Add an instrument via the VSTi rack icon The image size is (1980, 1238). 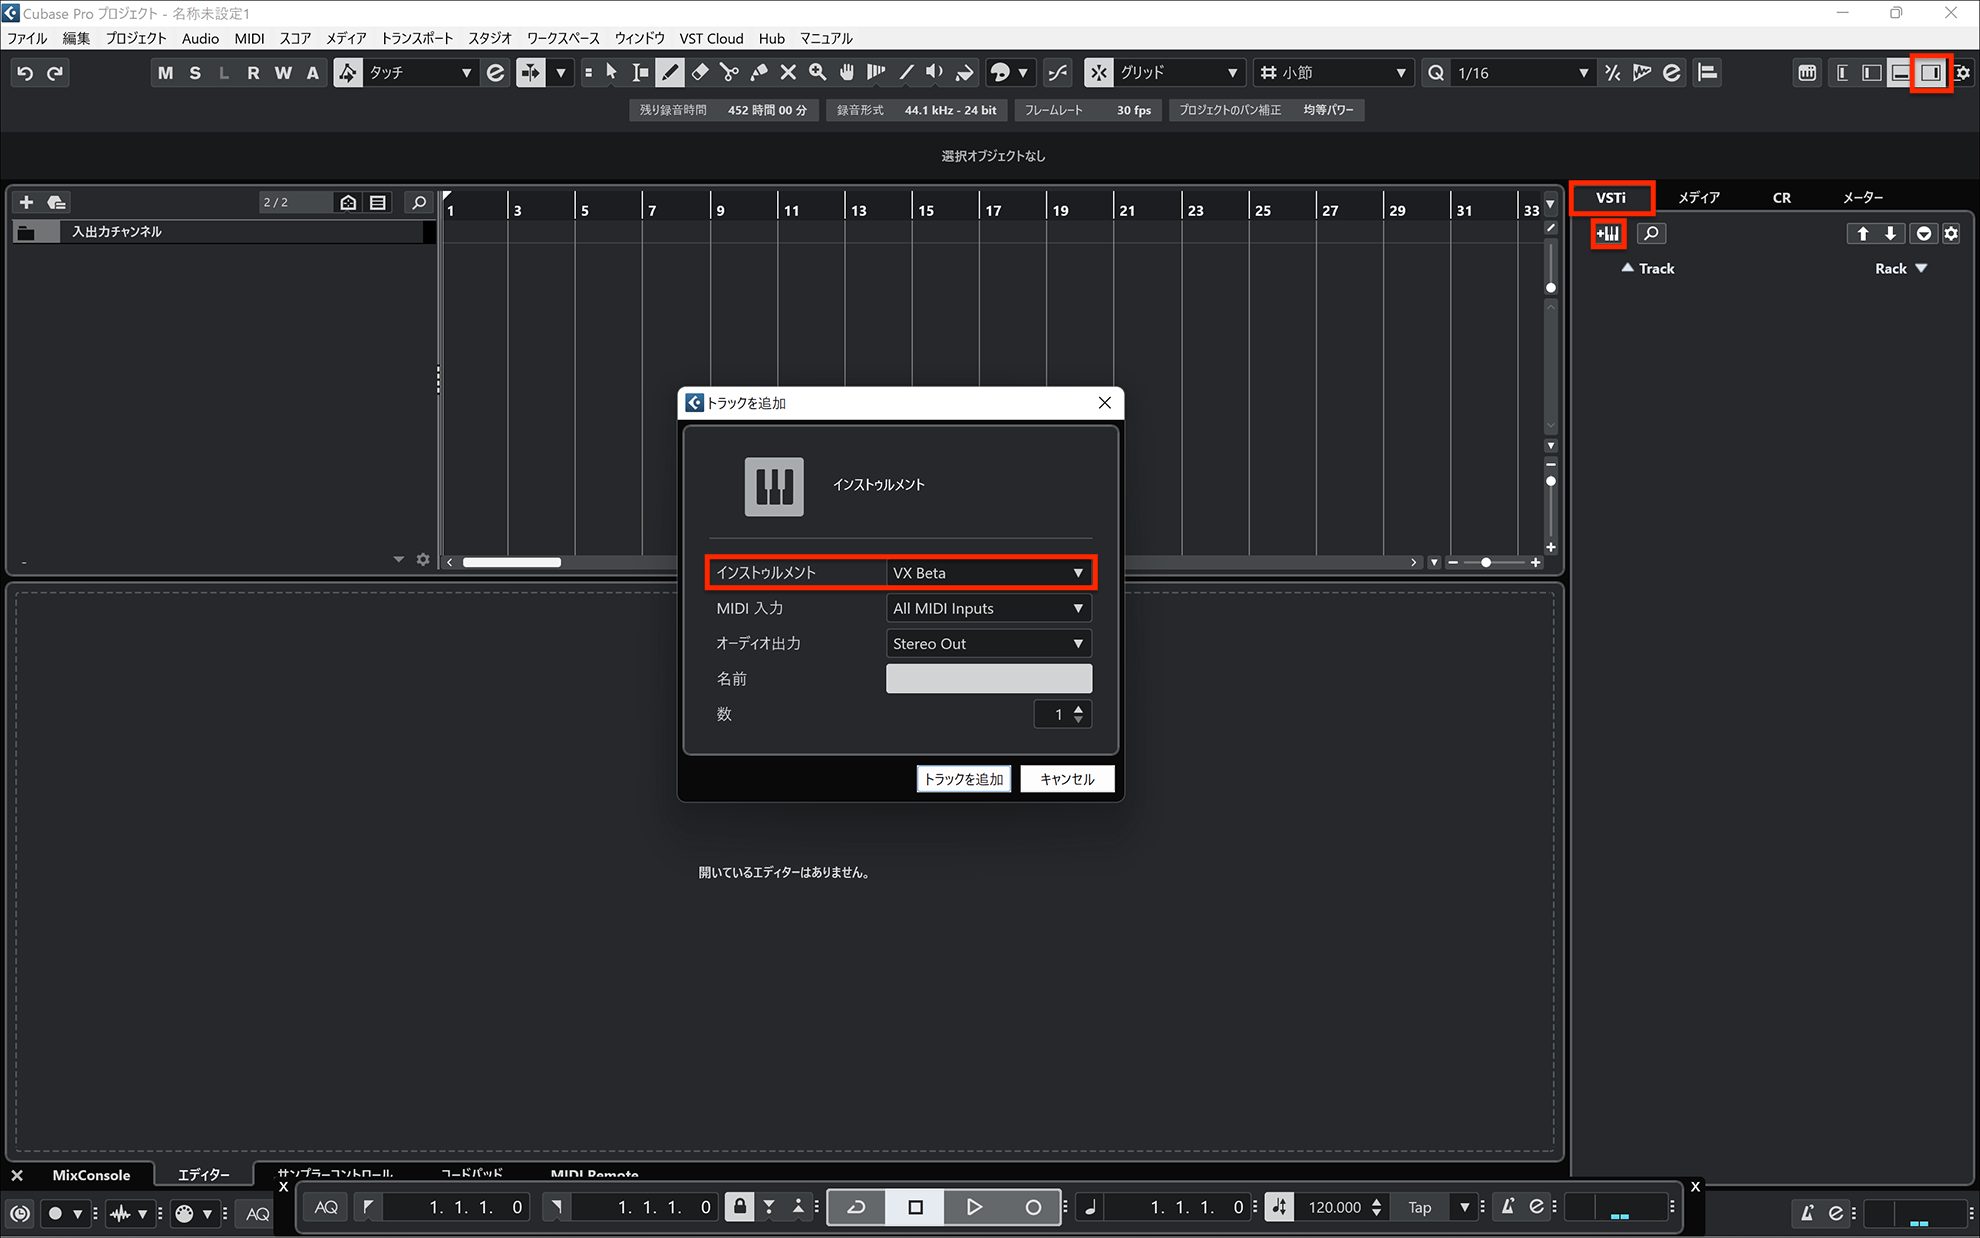tap(1607, 233)
